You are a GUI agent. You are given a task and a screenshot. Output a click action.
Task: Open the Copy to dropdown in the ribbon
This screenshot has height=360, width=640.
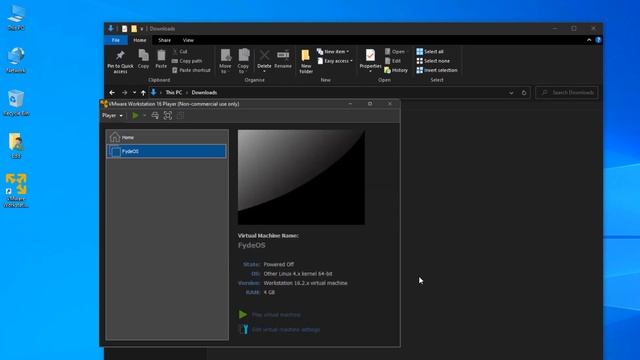click(x=243, y=62)
